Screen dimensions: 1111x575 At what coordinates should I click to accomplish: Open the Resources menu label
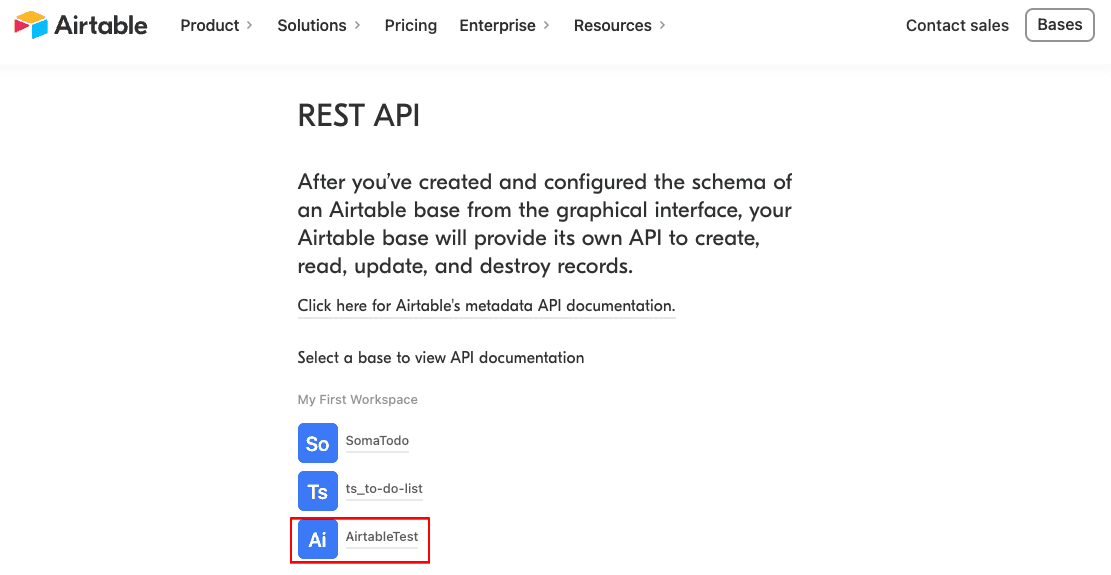click(x=613, y=25)
